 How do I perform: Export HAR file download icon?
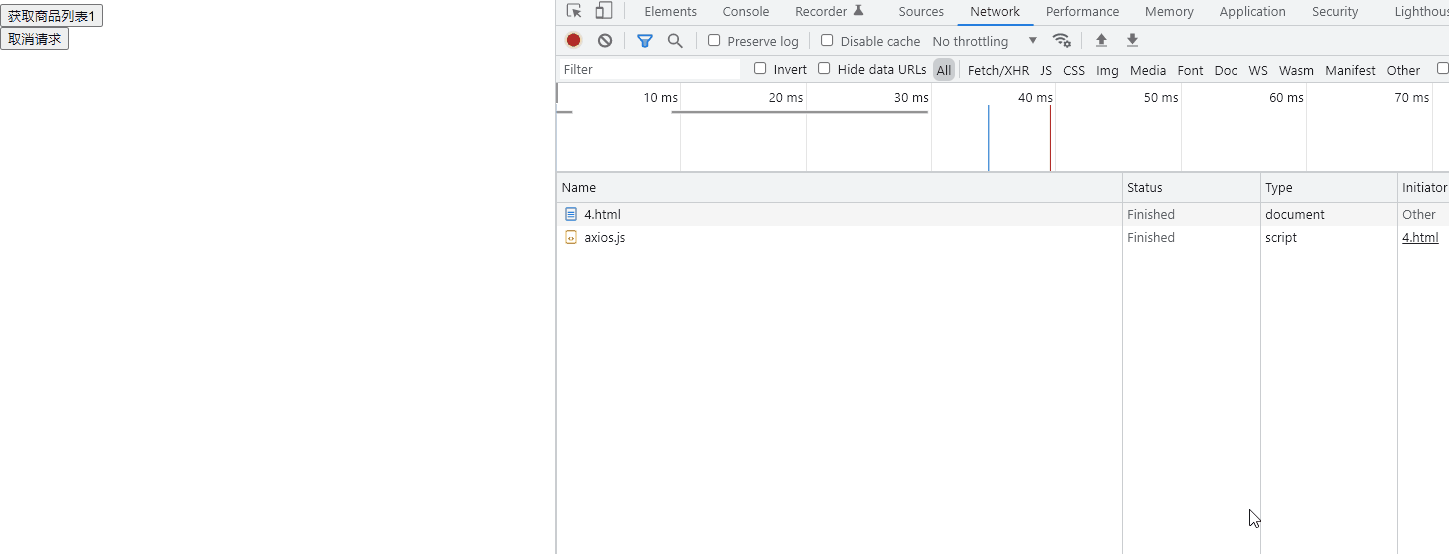[1132, 40]
